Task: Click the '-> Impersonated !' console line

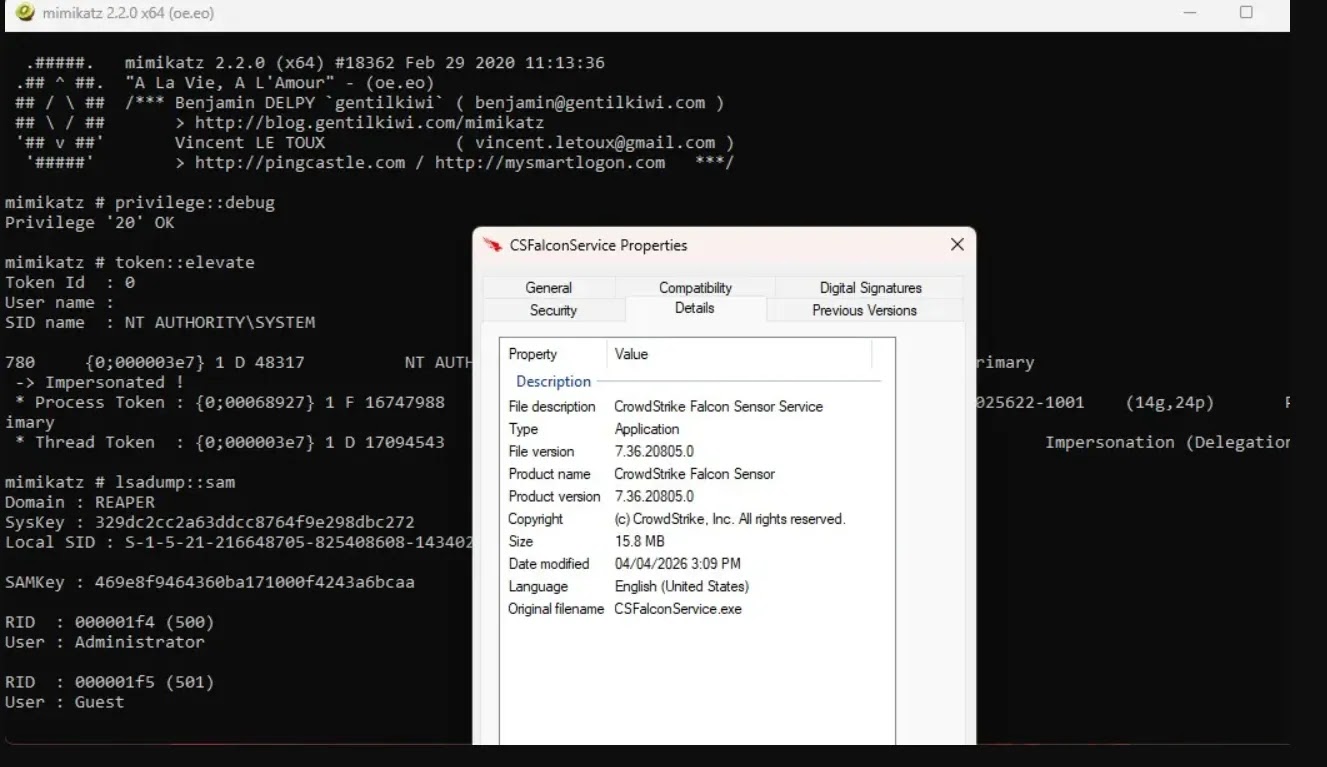Action: (x=100, y=382)
